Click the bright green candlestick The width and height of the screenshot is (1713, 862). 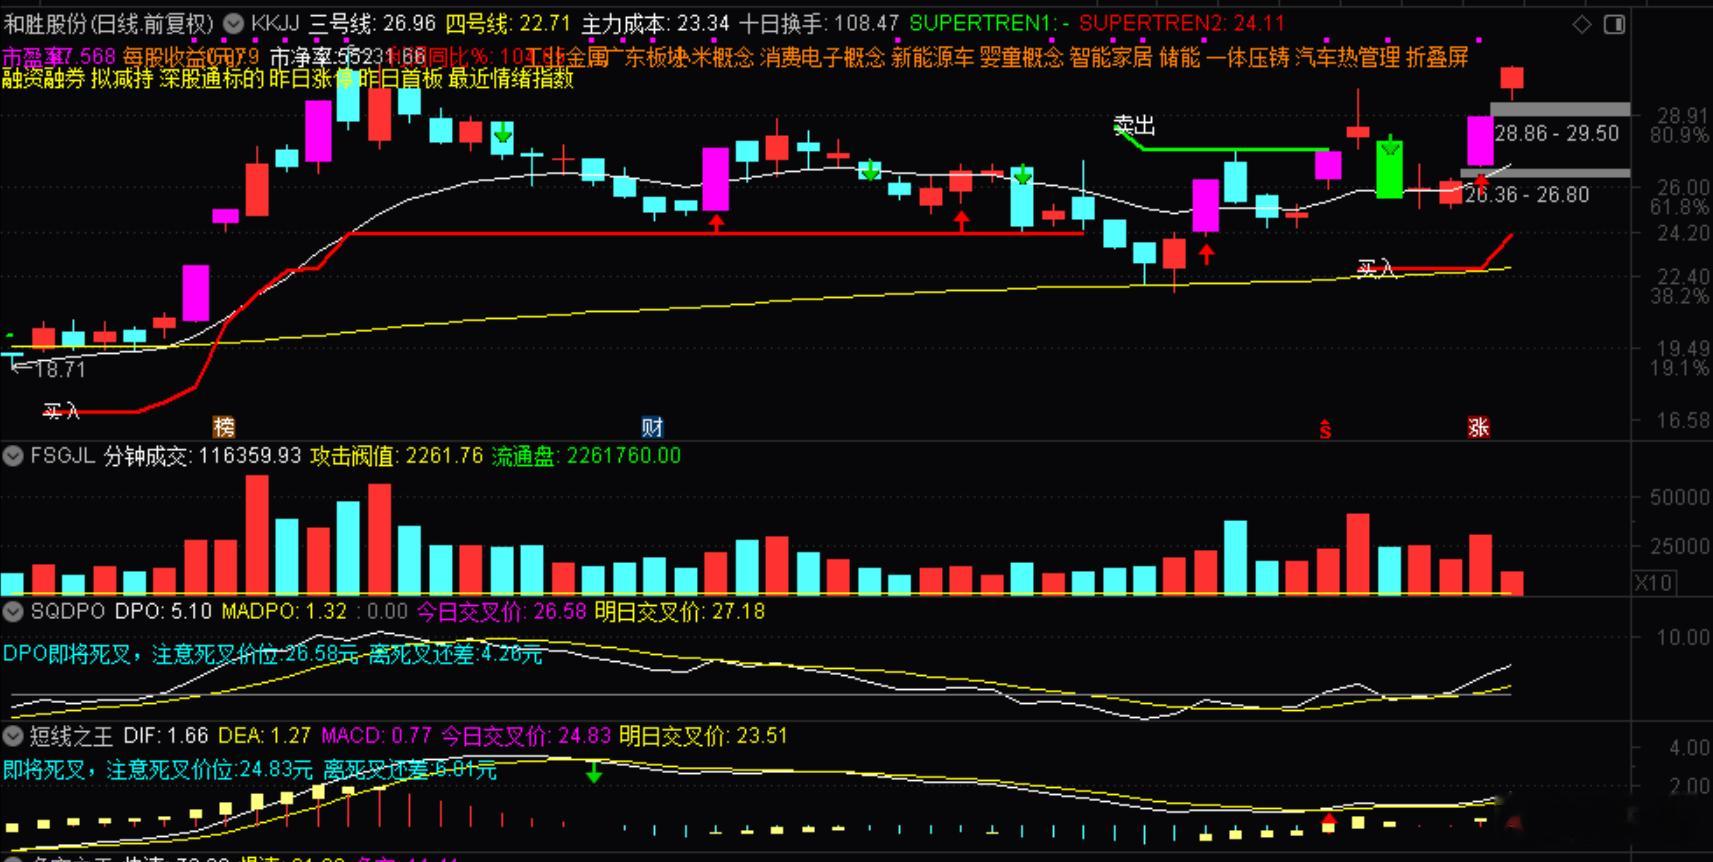(1389, 169)
